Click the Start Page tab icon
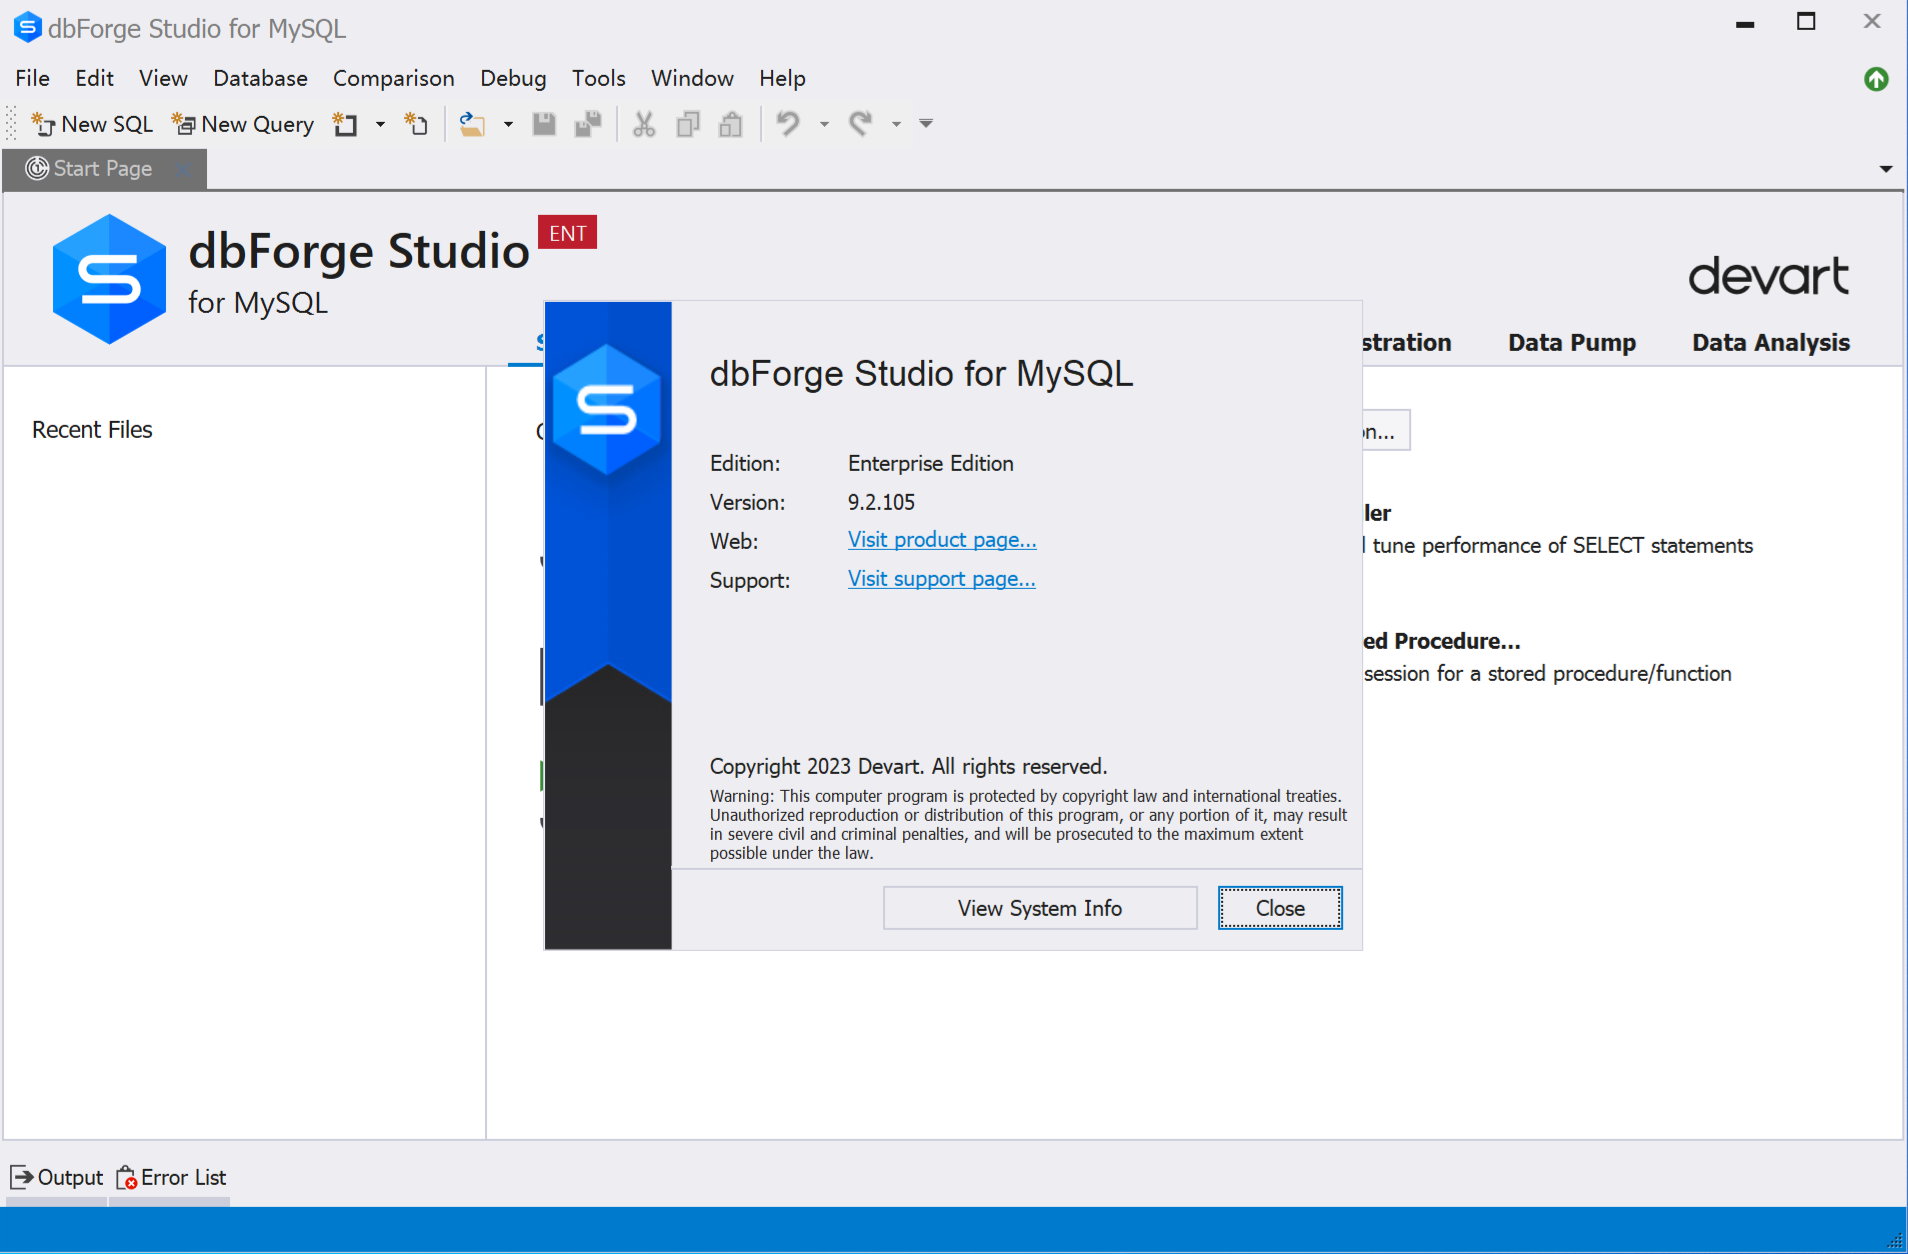Screen dimensions: 1908x1254 (37, 168)
